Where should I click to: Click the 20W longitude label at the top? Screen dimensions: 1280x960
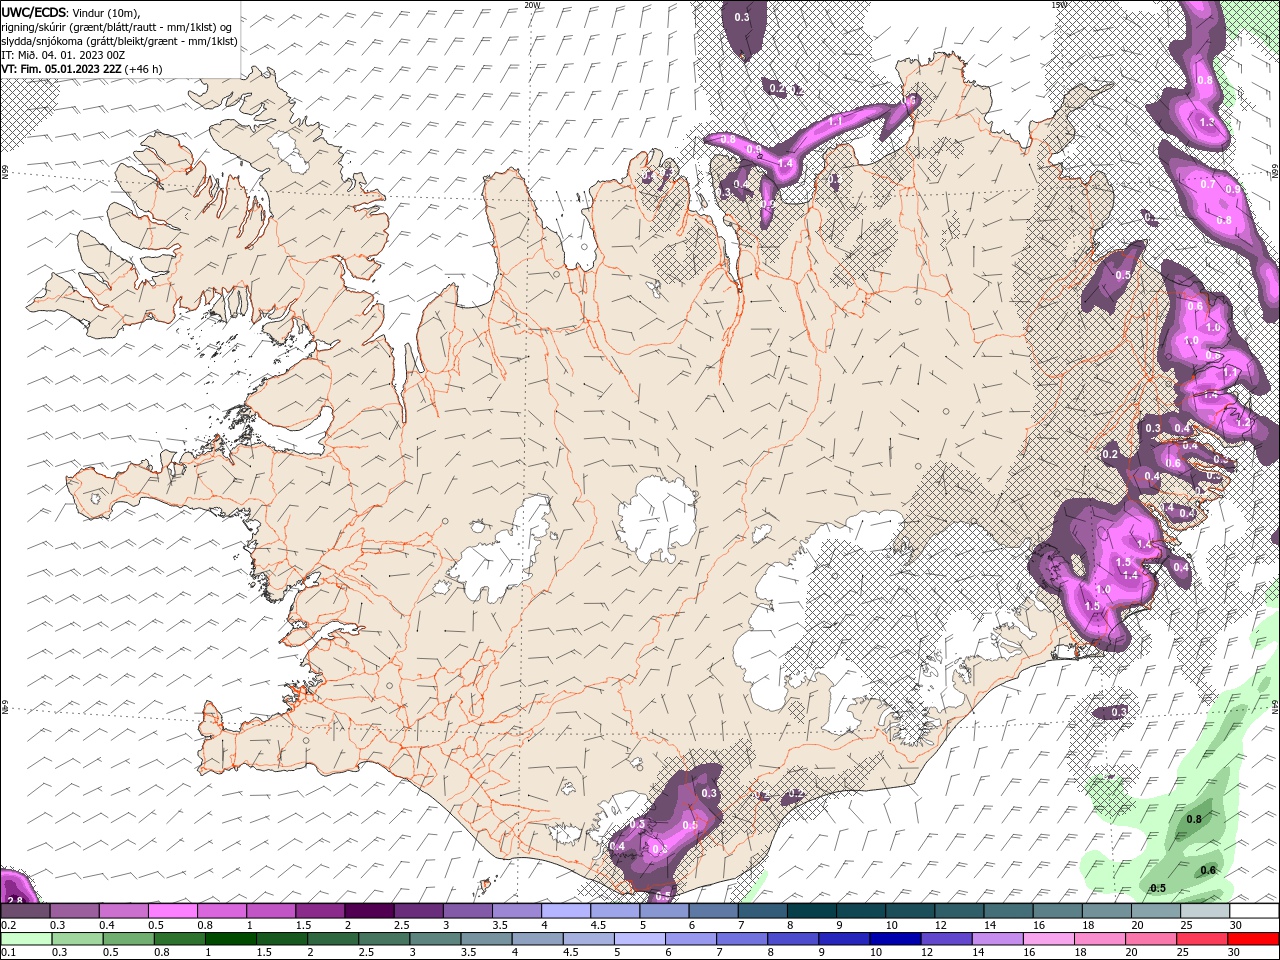point(532,5)
